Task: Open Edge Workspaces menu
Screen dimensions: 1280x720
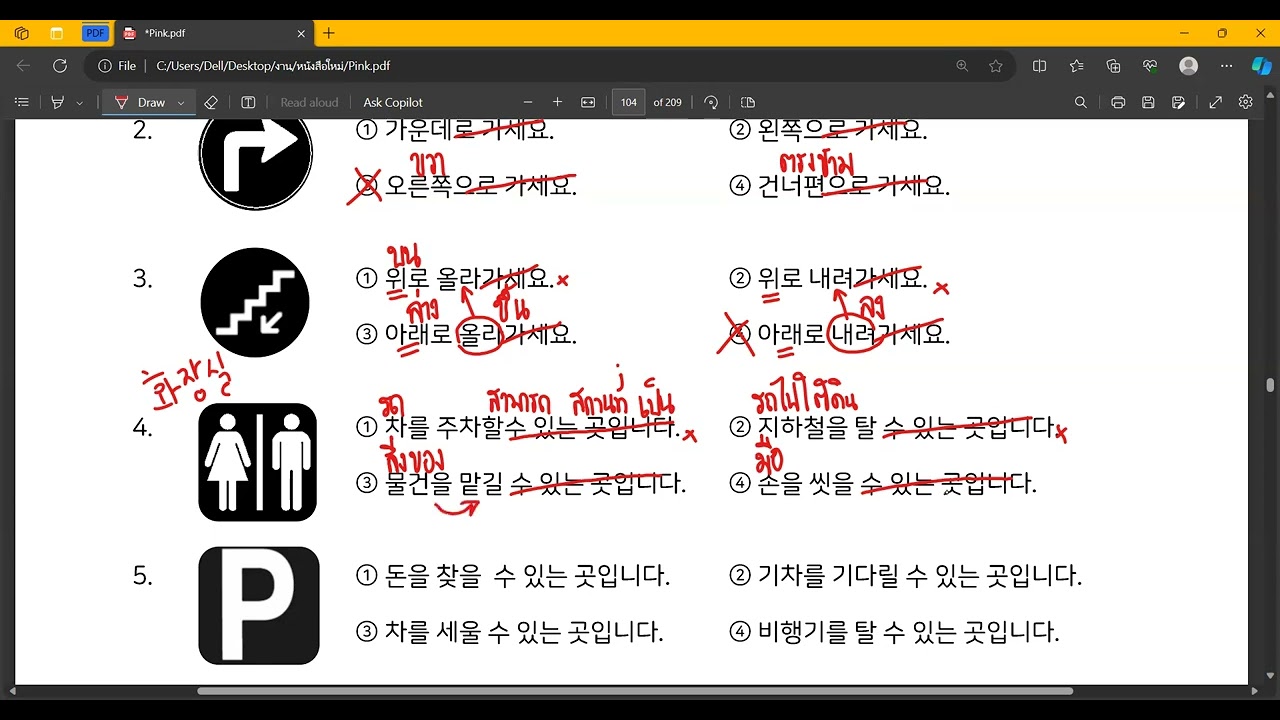Action: [x=22, y=33]
